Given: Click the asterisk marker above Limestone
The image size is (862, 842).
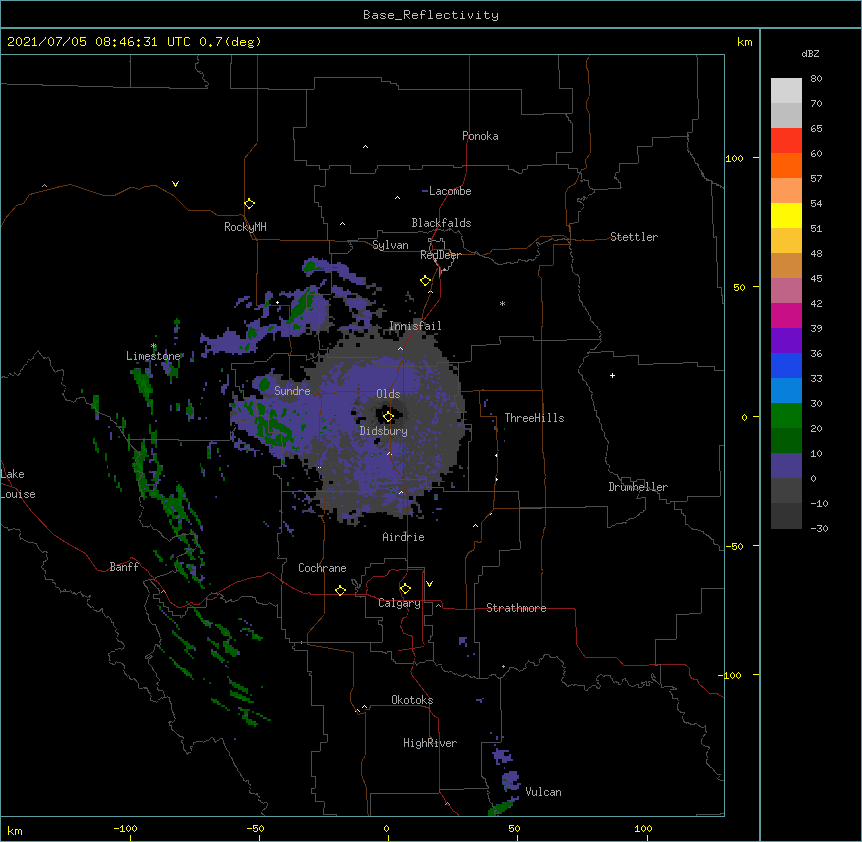Looking at the screenshot, I should pyautogui.click(x=153, y=346).
